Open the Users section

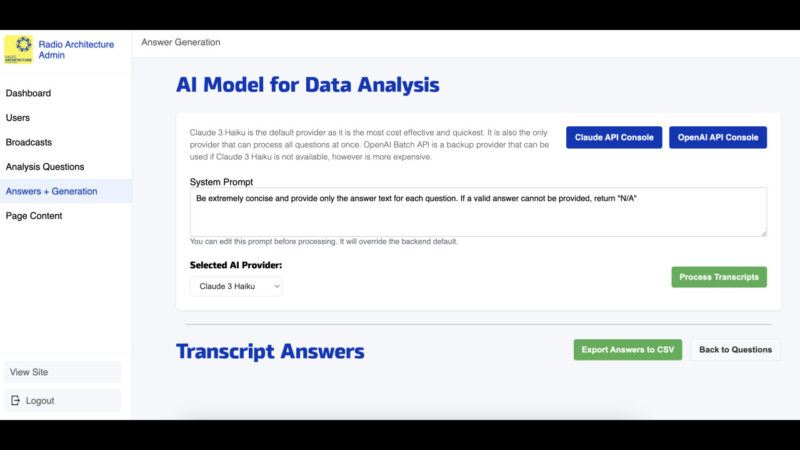pyautogui.click(x=18, y=118)
